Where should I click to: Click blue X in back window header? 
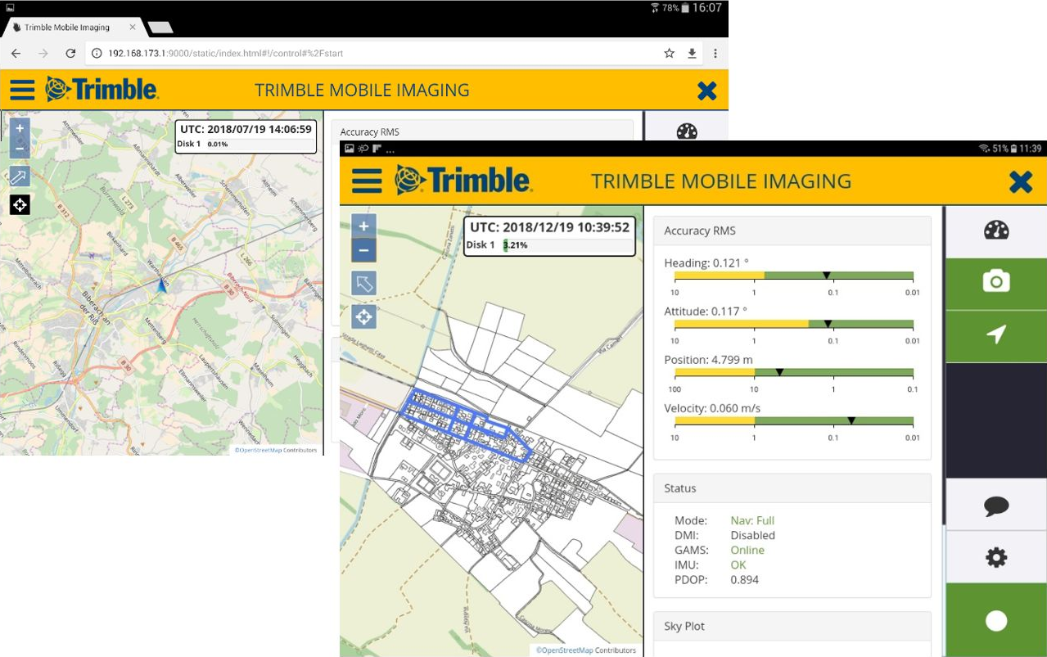pyautogui.click(x=706, y=90)
